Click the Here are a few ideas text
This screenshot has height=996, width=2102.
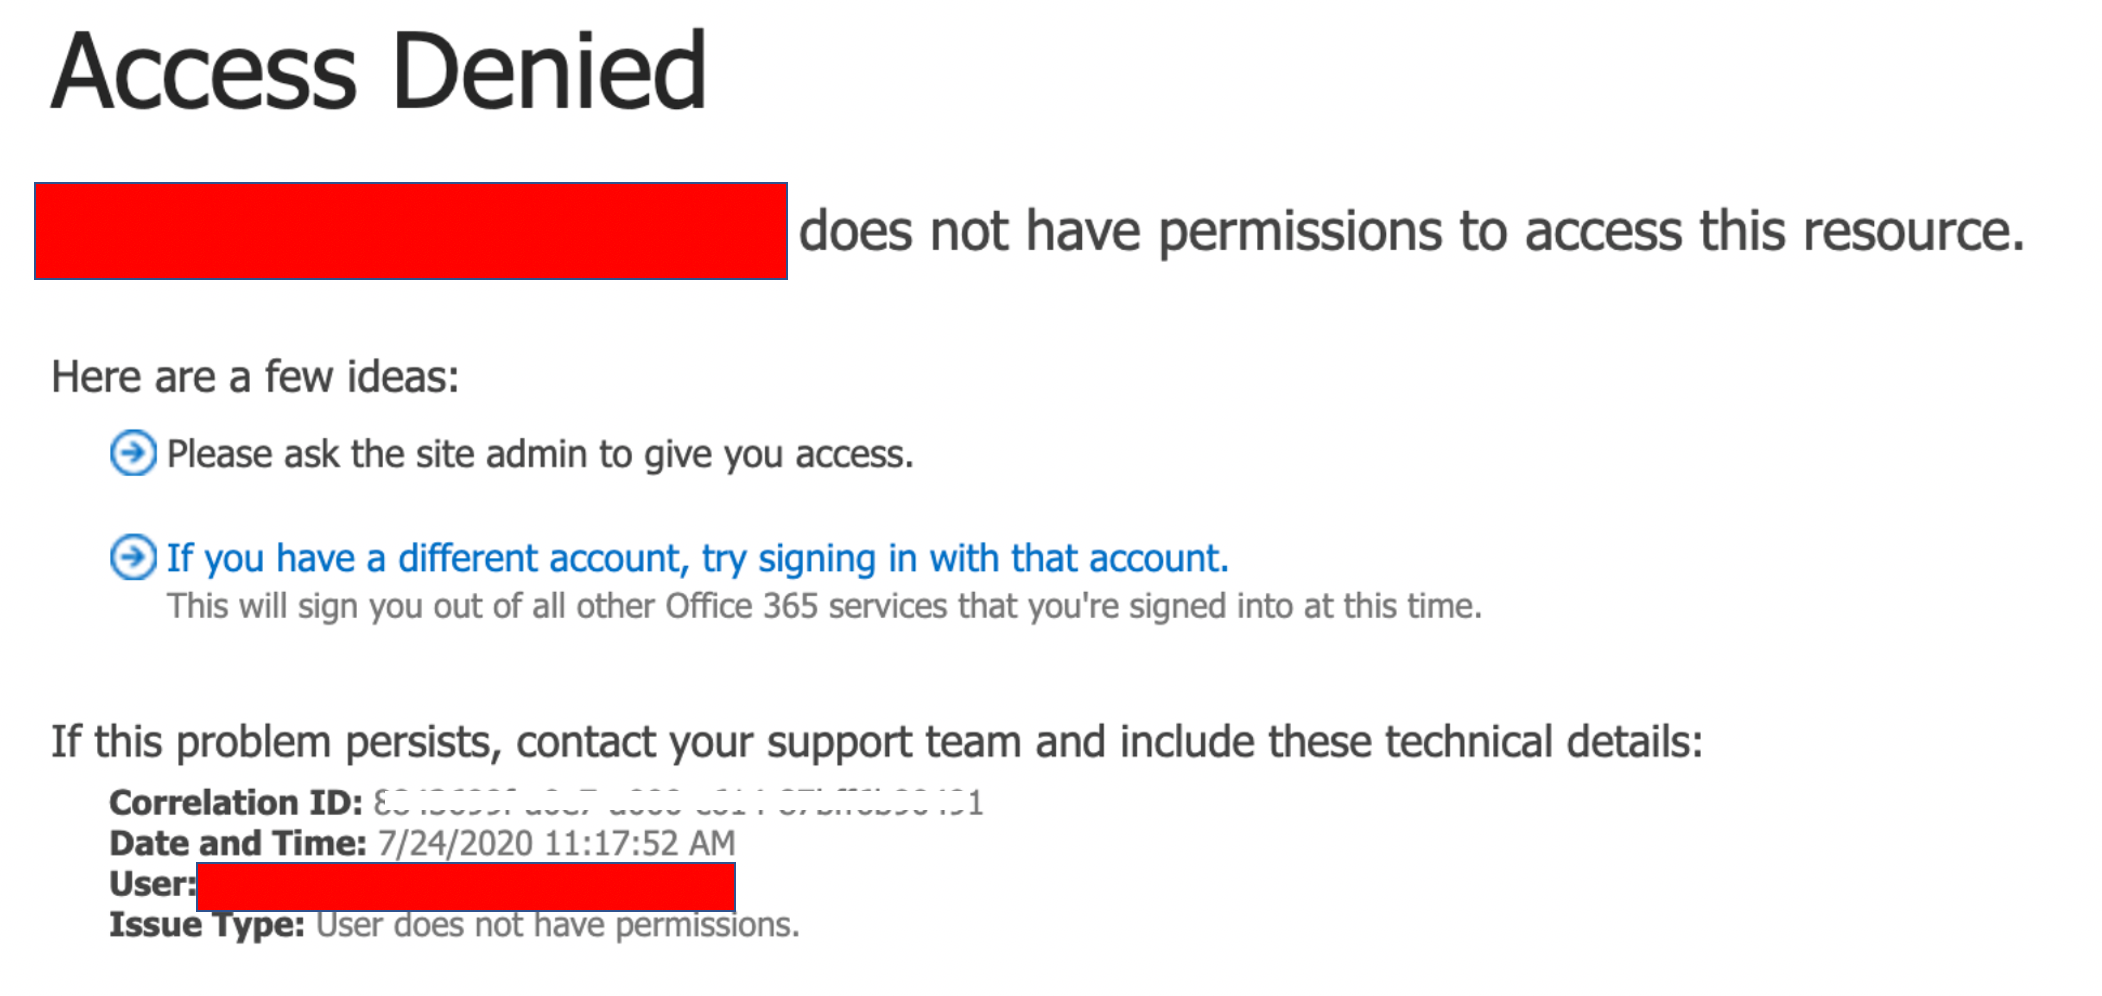click(x=255, y=377)
